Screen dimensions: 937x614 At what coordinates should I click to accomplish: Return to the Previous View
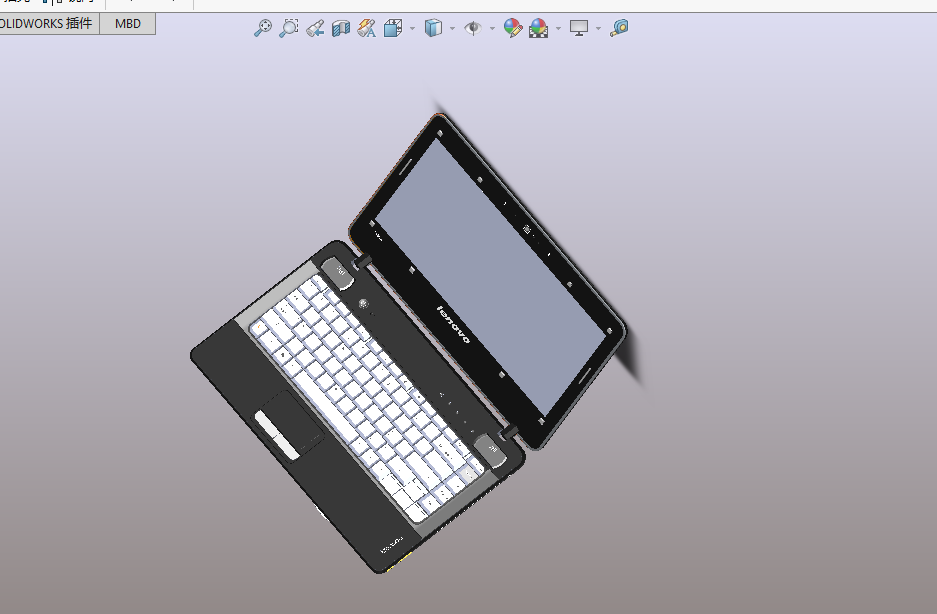tap(315, 28)
